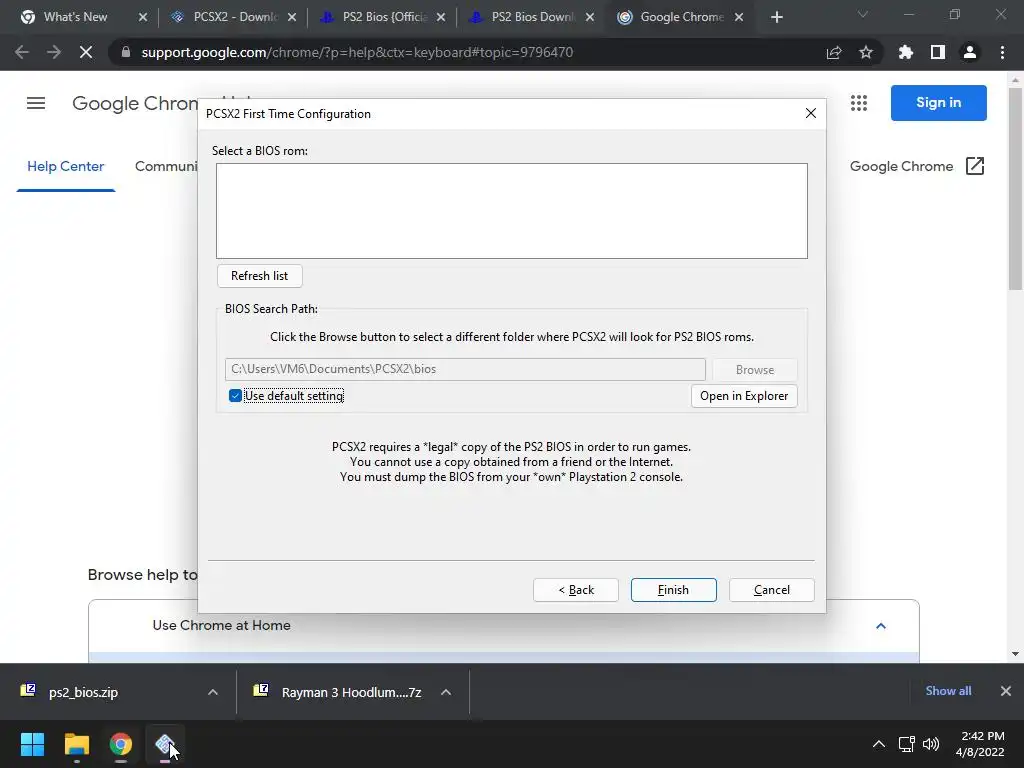The width and height of the screenshot is (1024, 768).
Task: Close the PCSX2 configuration dialog with X
Action: (x=810, y=114)
